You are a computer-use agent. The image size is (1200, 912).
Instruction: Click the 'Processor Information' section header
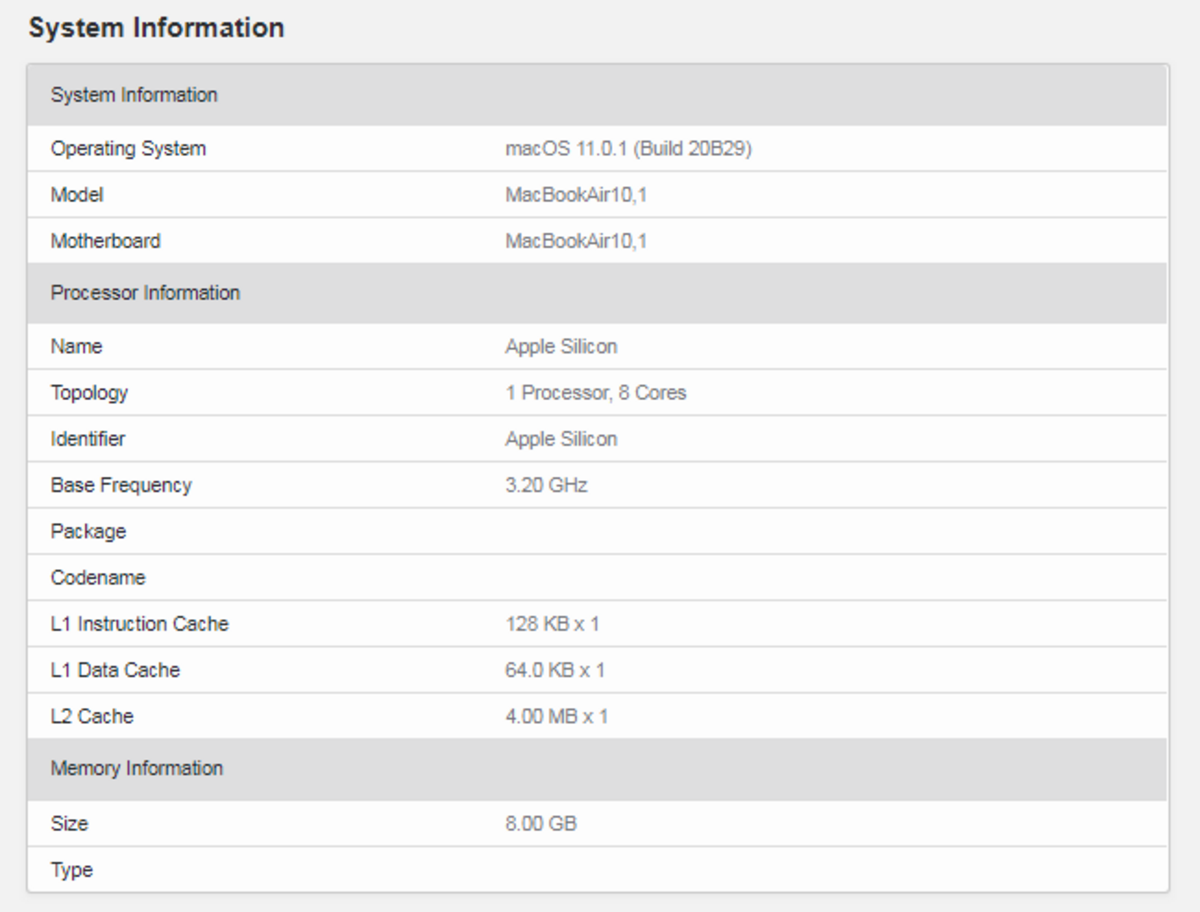[597, 293]
